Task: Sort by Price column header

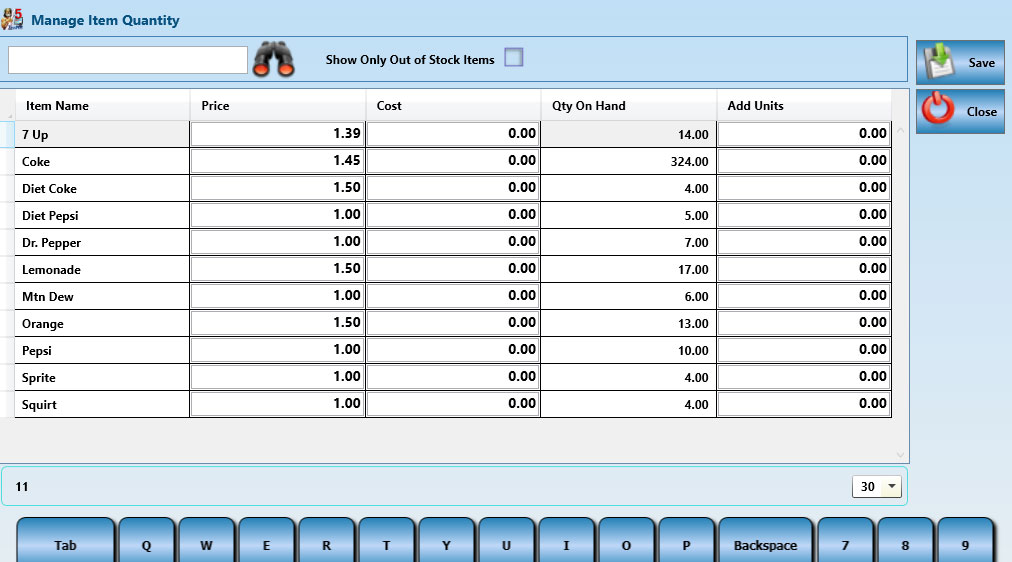Action: point(278,105)
